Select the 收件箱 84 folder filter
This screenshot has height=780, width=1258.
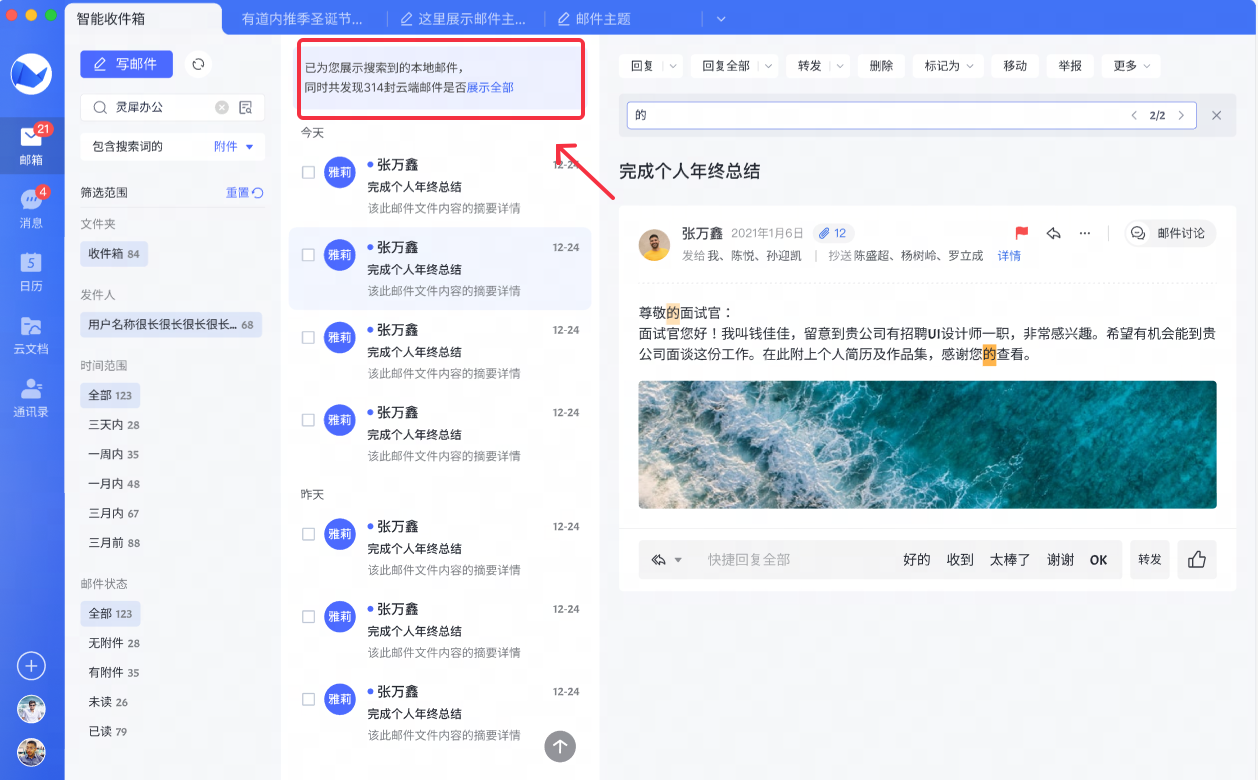click(114, 254)
